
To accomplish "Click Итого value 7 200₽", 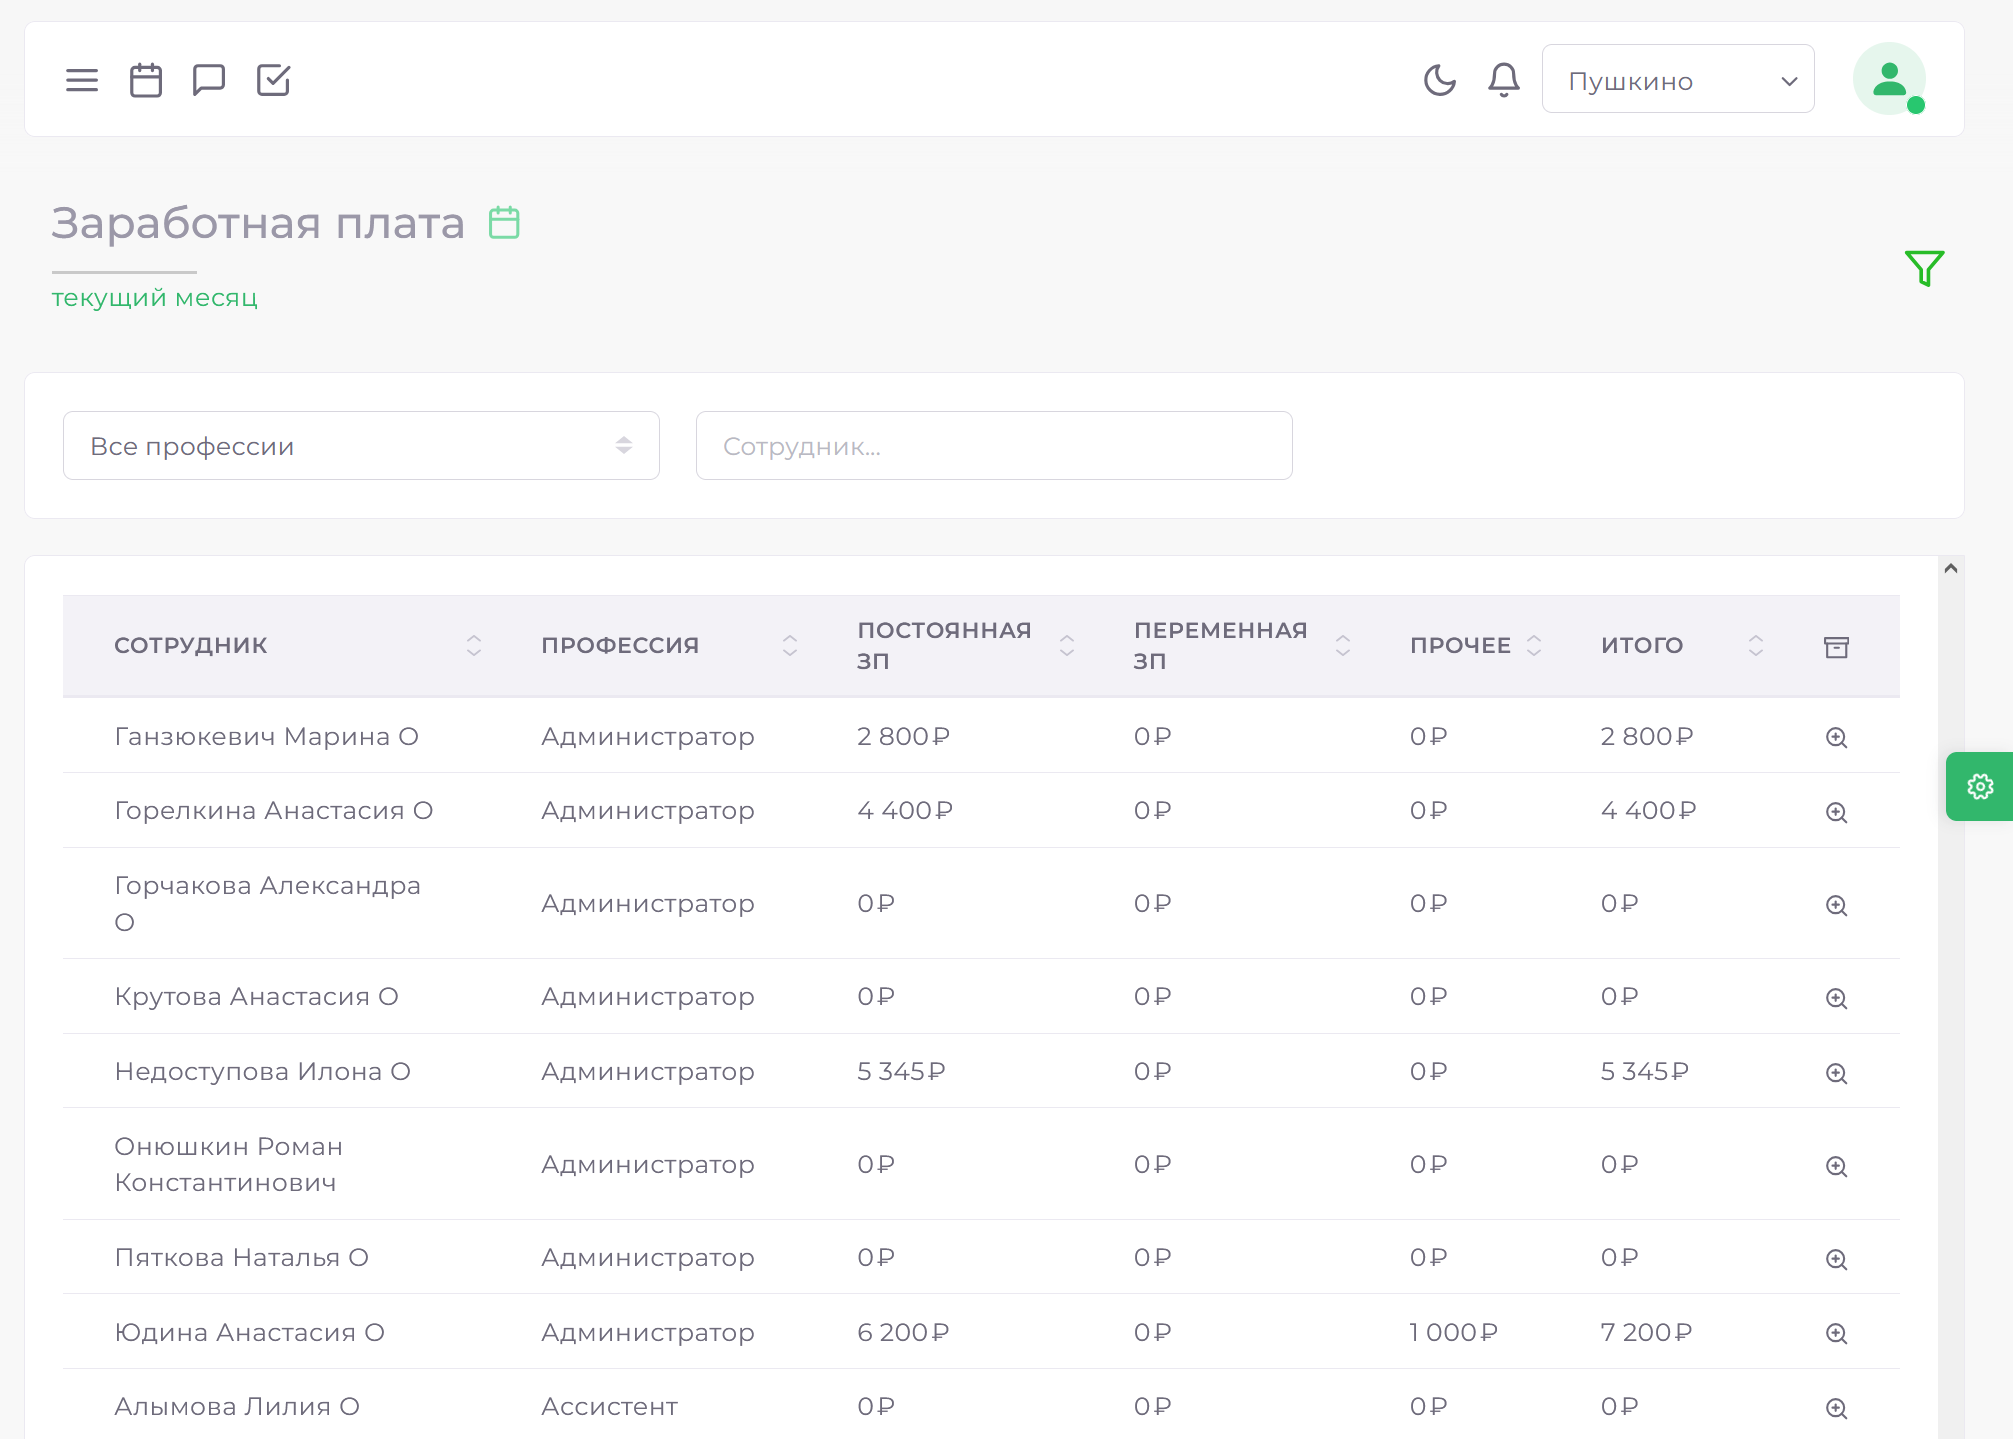I will 1647,1333.
